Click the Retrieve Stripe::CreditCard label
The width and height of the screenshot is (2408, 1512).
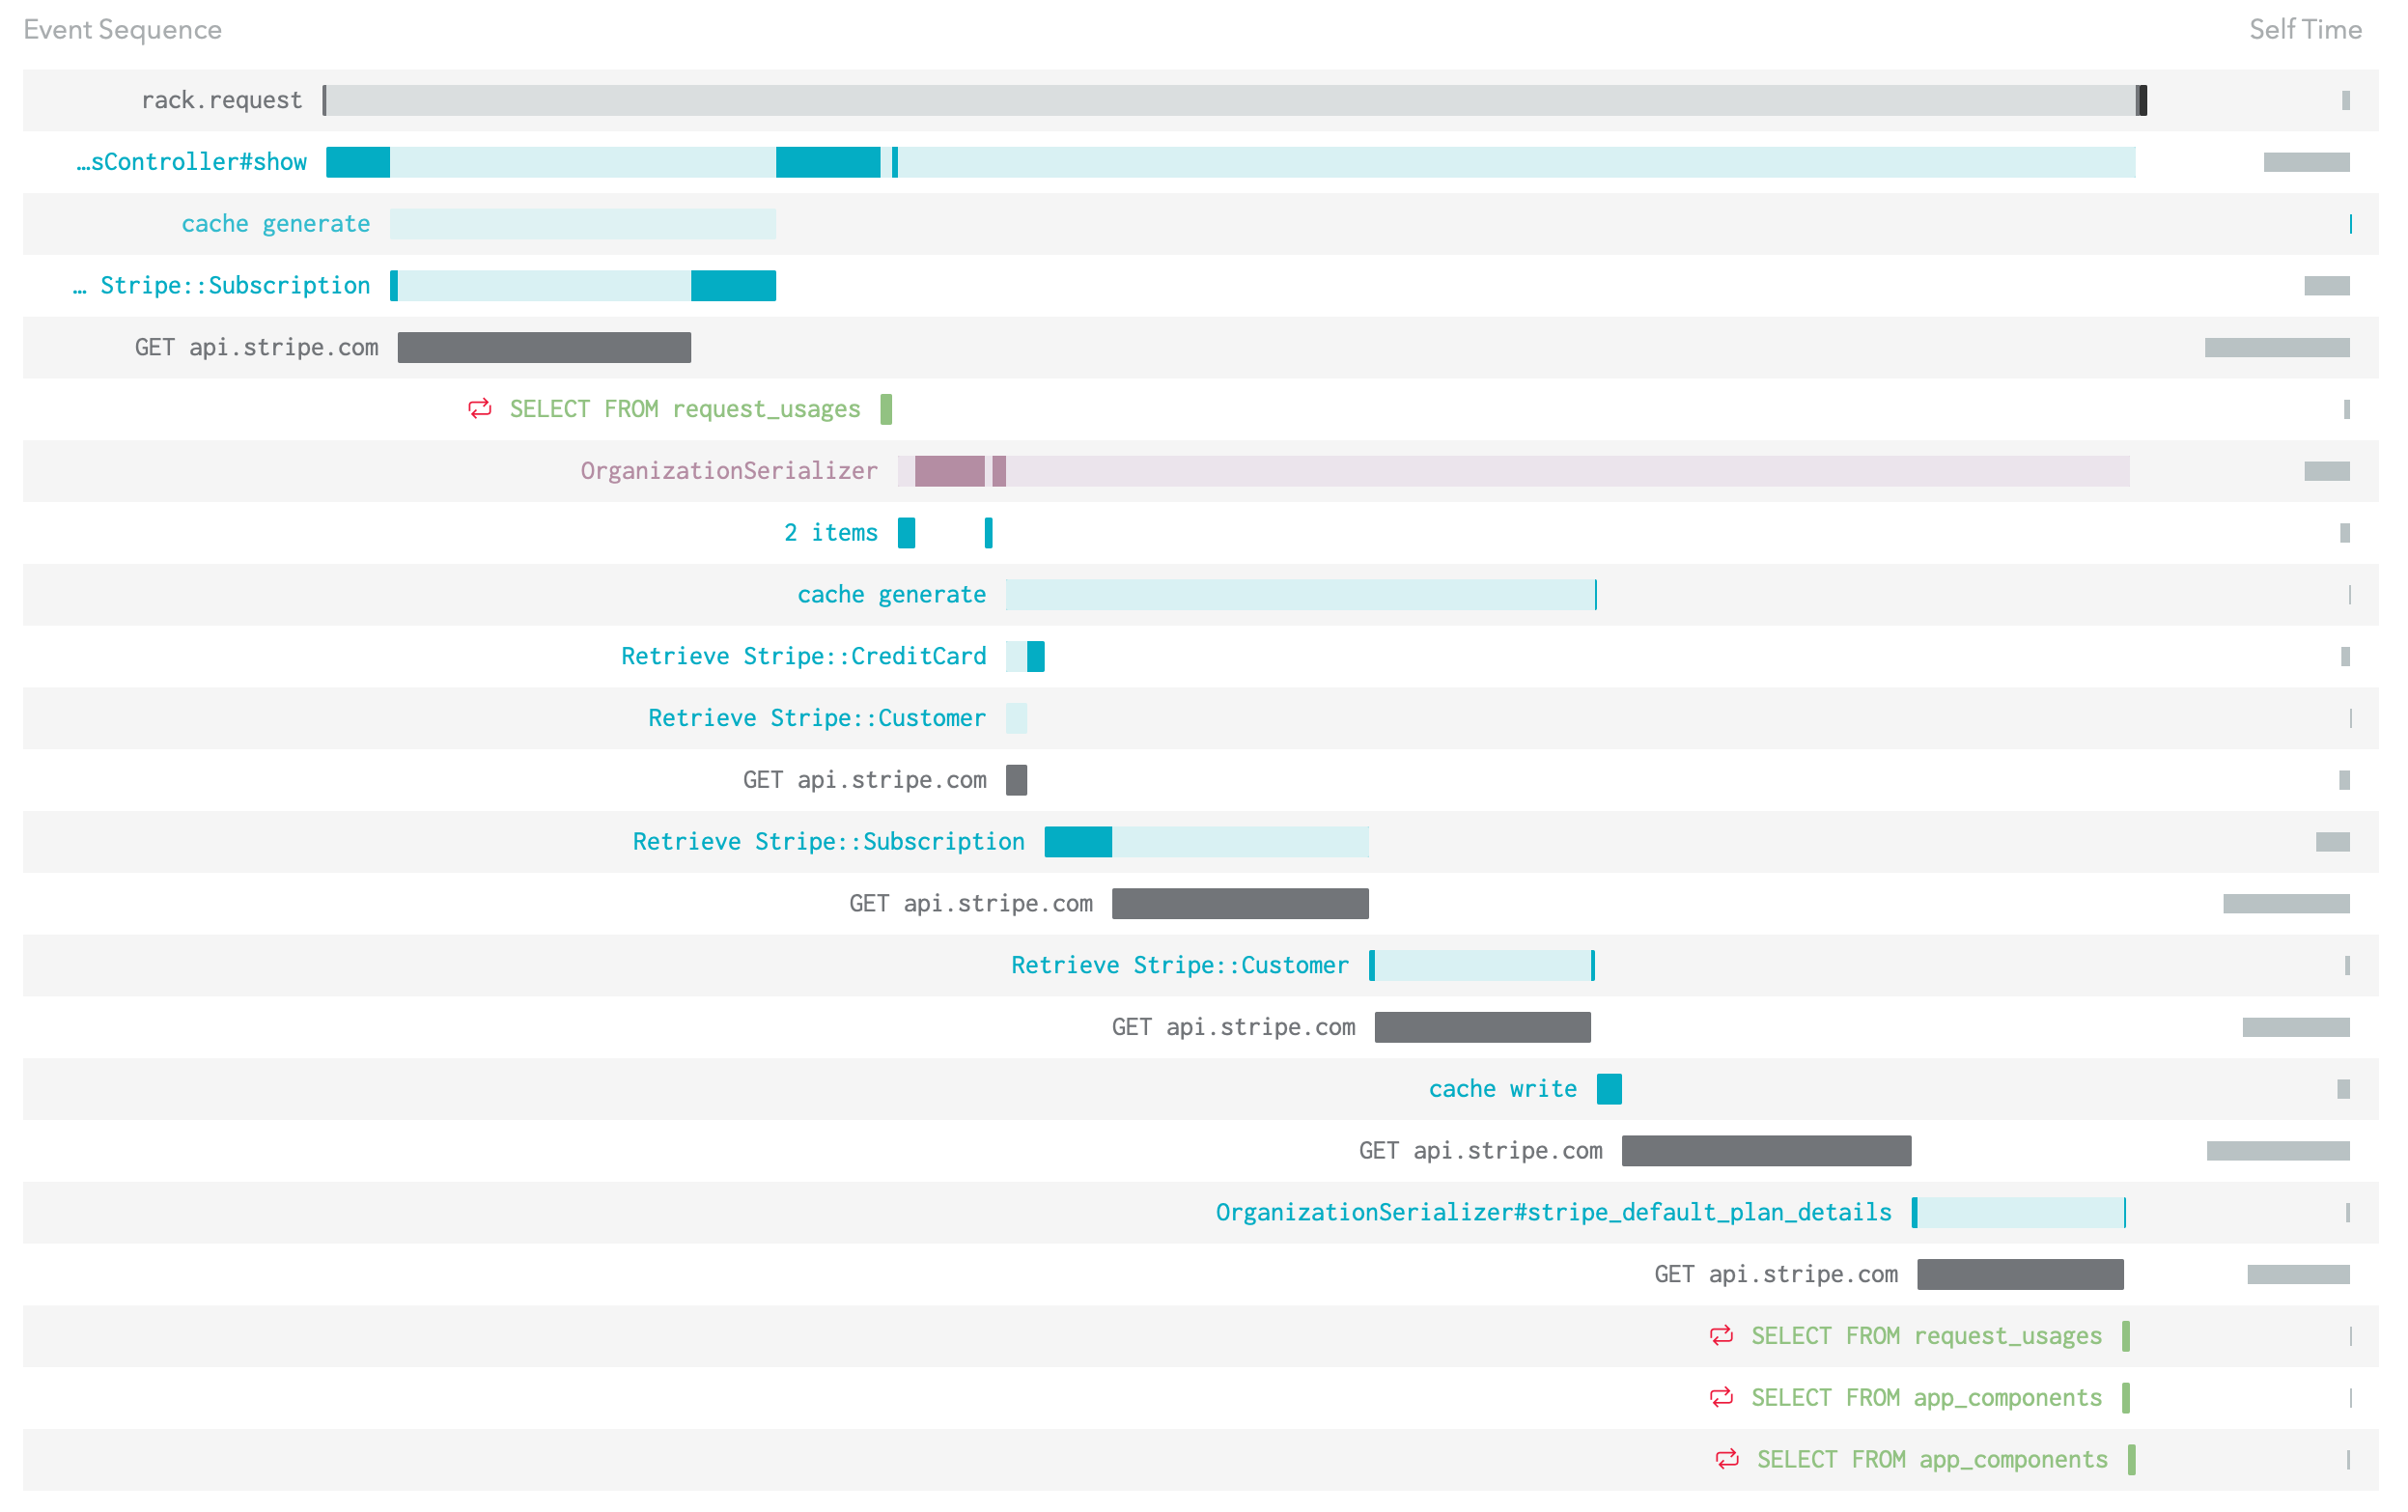[803, 655]
